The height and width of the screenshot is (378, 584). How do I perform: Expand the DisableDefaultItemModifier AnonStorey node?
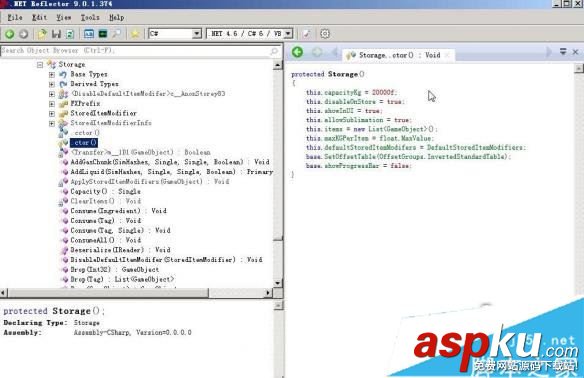point(52,94)
